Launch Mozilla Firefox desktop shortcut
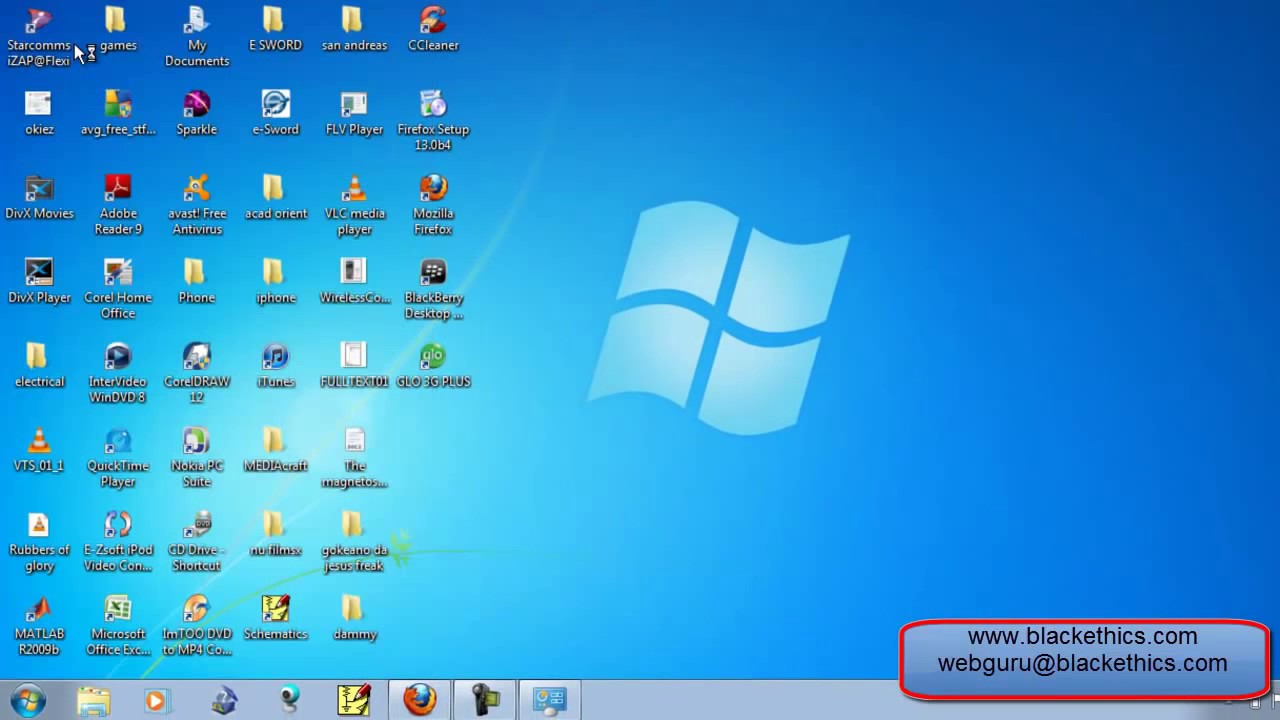The height and width of the screenshot is (720, 1280). click(433, 205)
